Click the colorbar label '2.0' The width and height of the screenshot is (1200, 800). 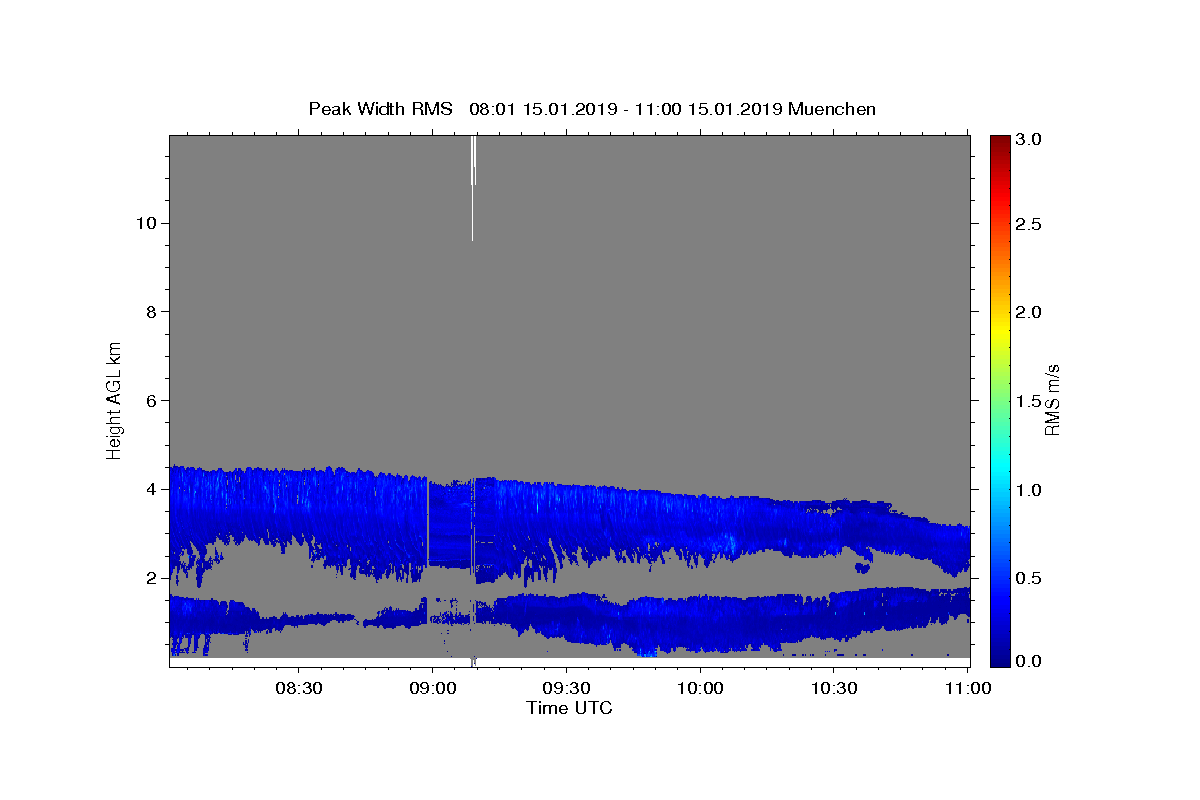point(1030,312)
